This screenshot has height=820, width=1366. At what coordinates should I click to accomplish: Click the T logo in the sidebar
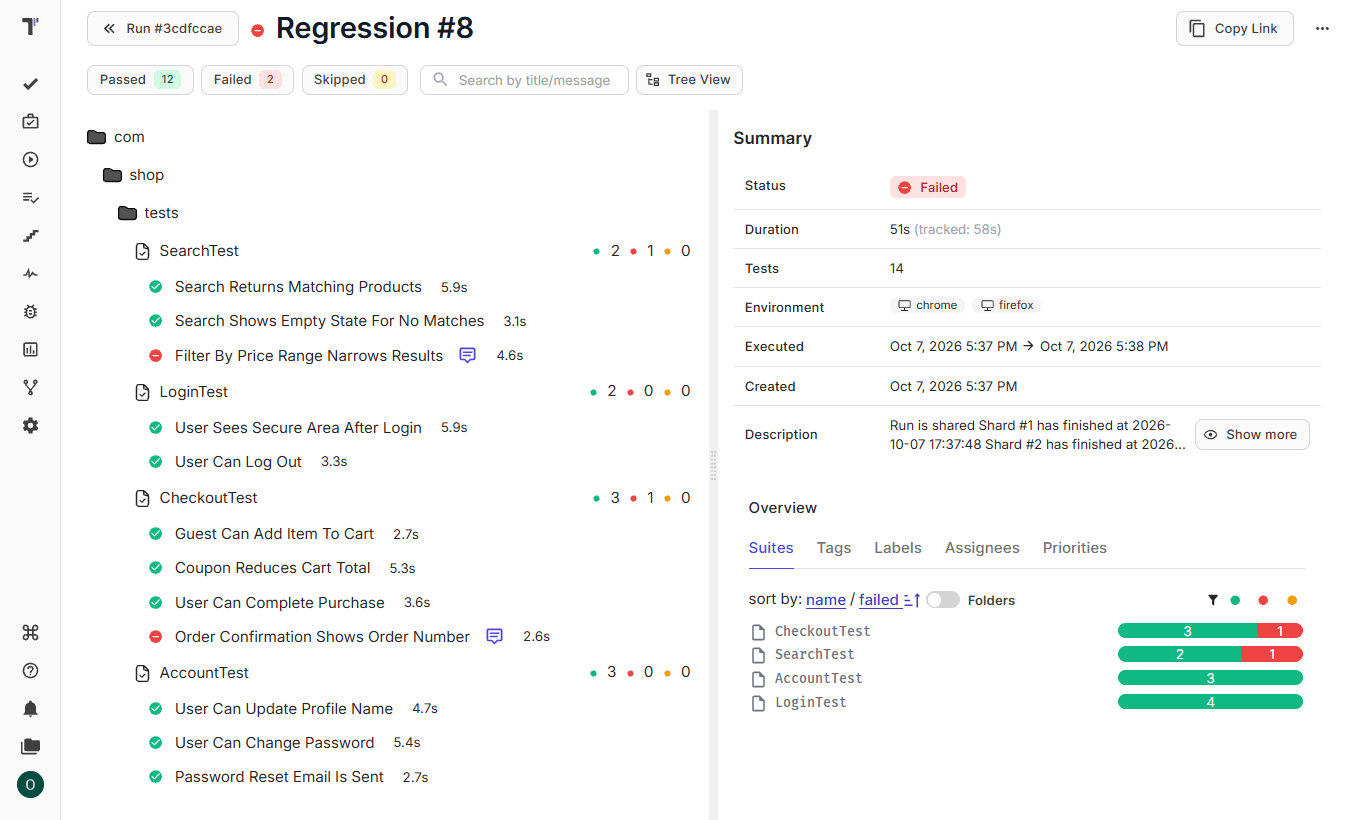30,27
